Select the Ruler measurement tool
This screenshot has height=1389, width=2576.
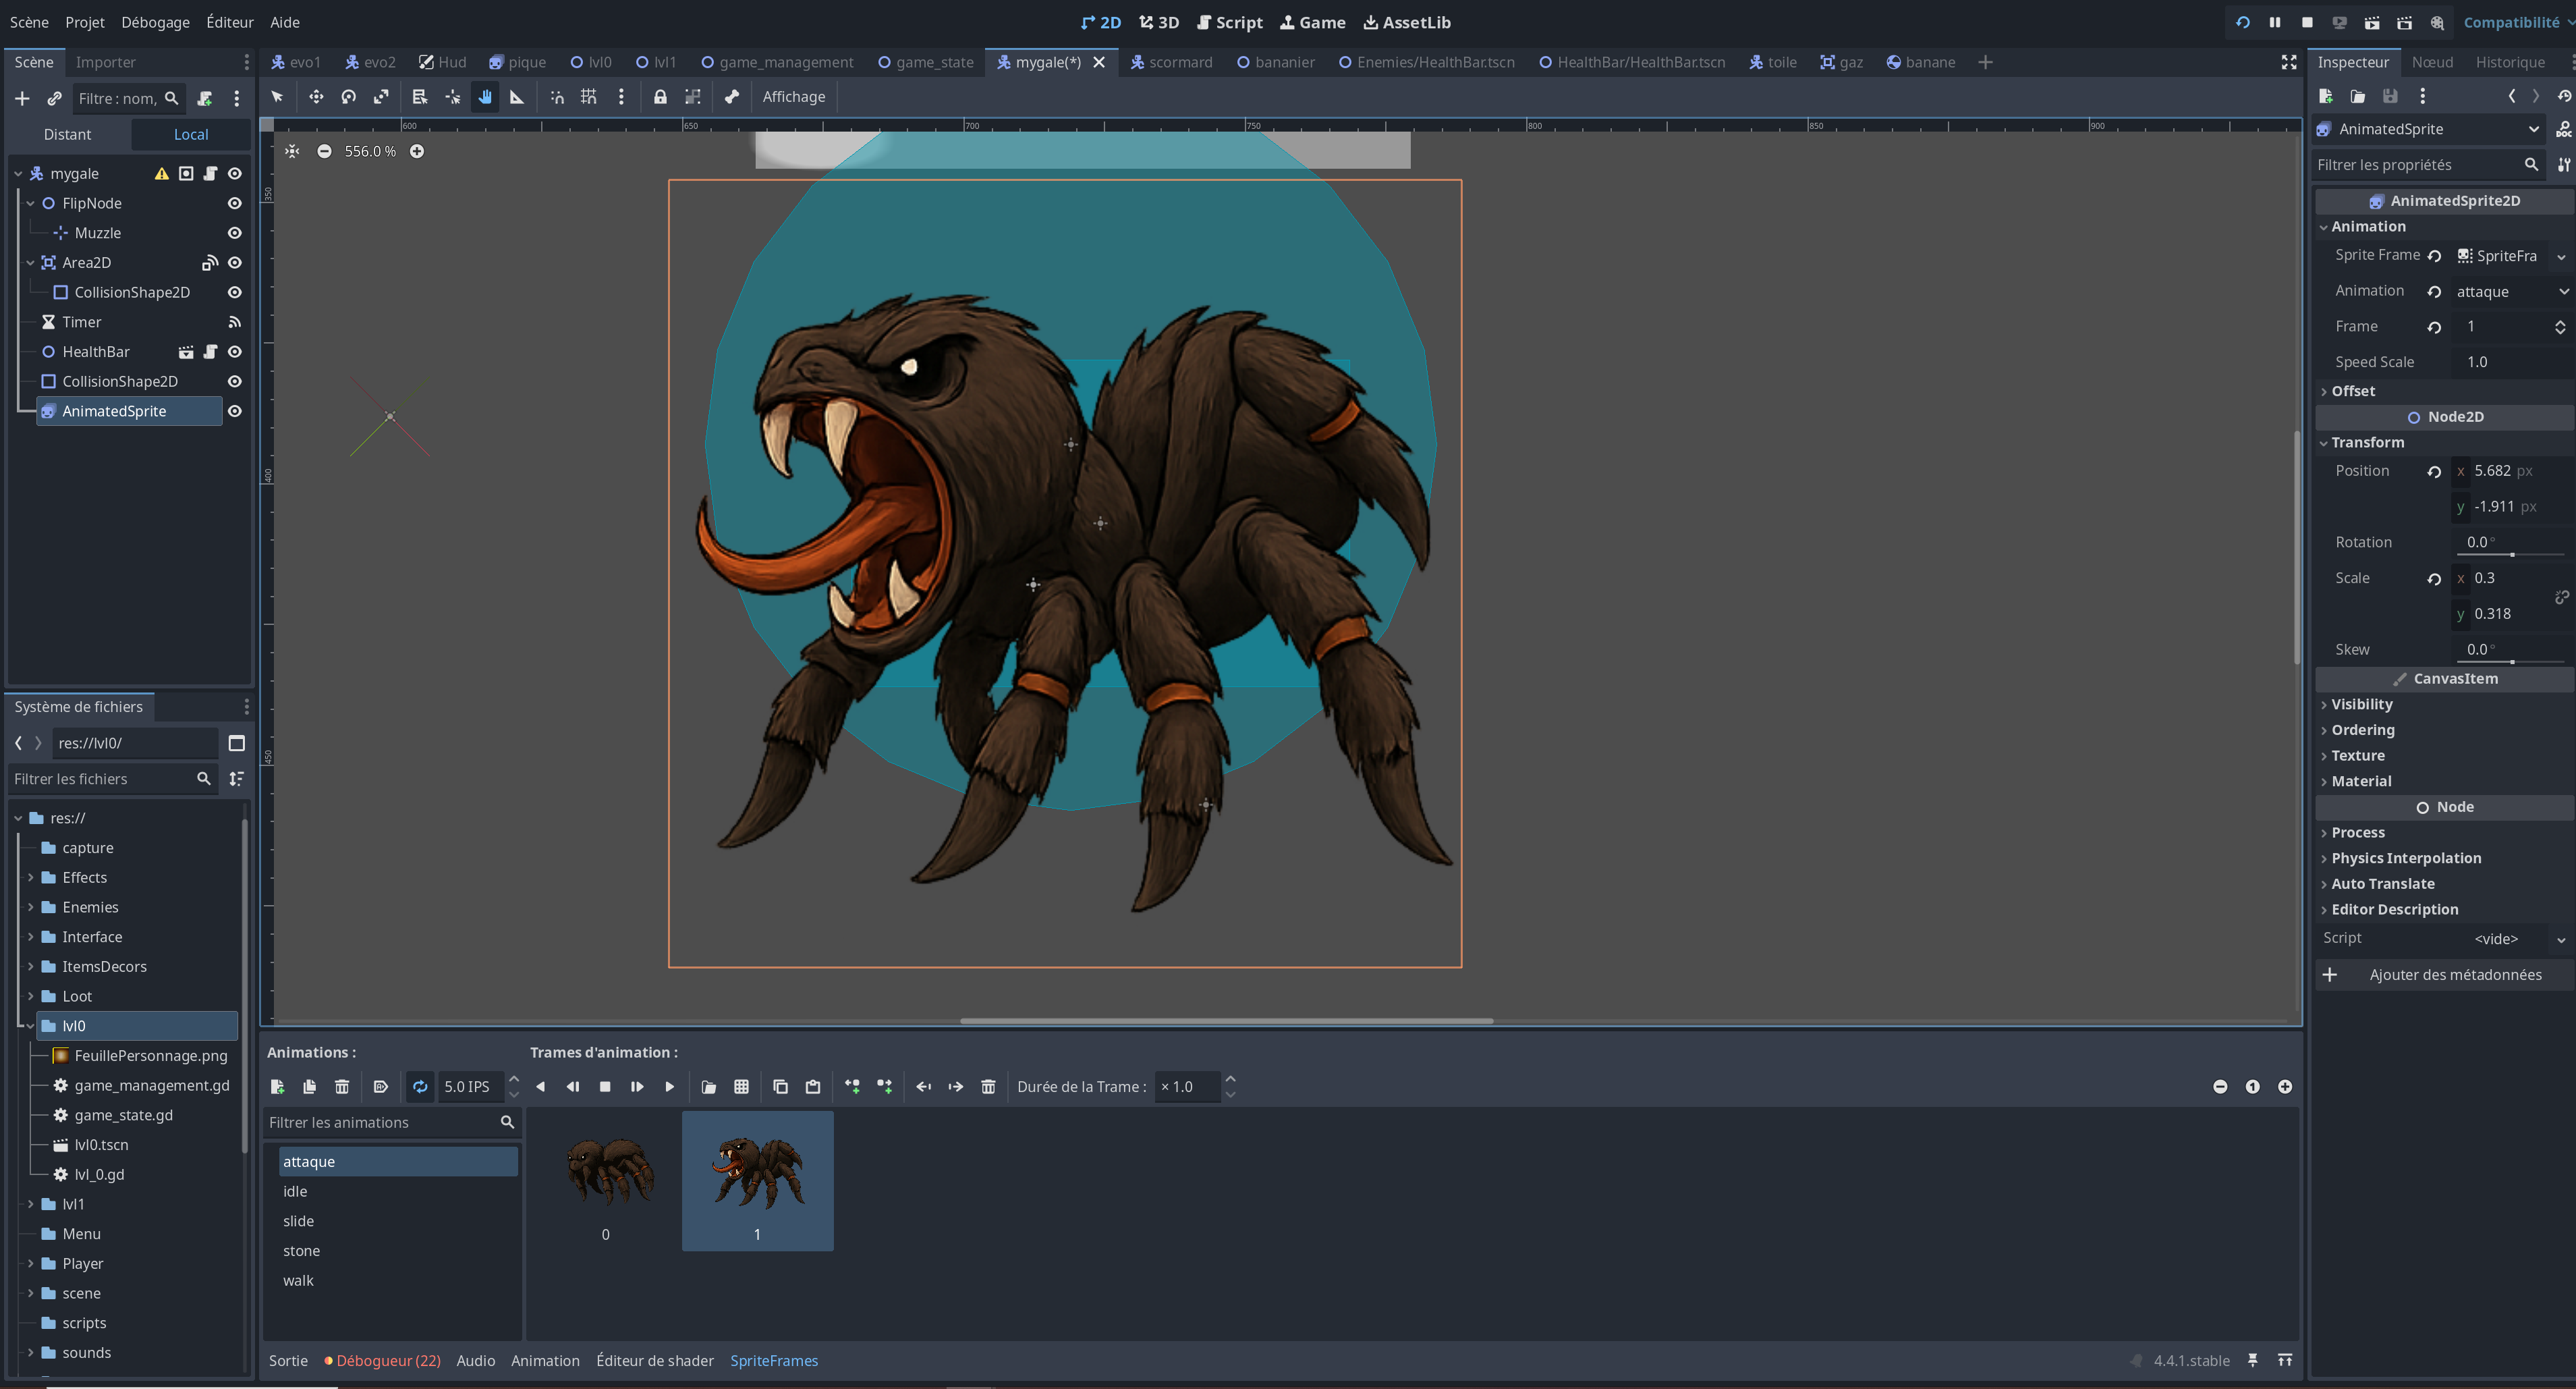pos(517,97)
